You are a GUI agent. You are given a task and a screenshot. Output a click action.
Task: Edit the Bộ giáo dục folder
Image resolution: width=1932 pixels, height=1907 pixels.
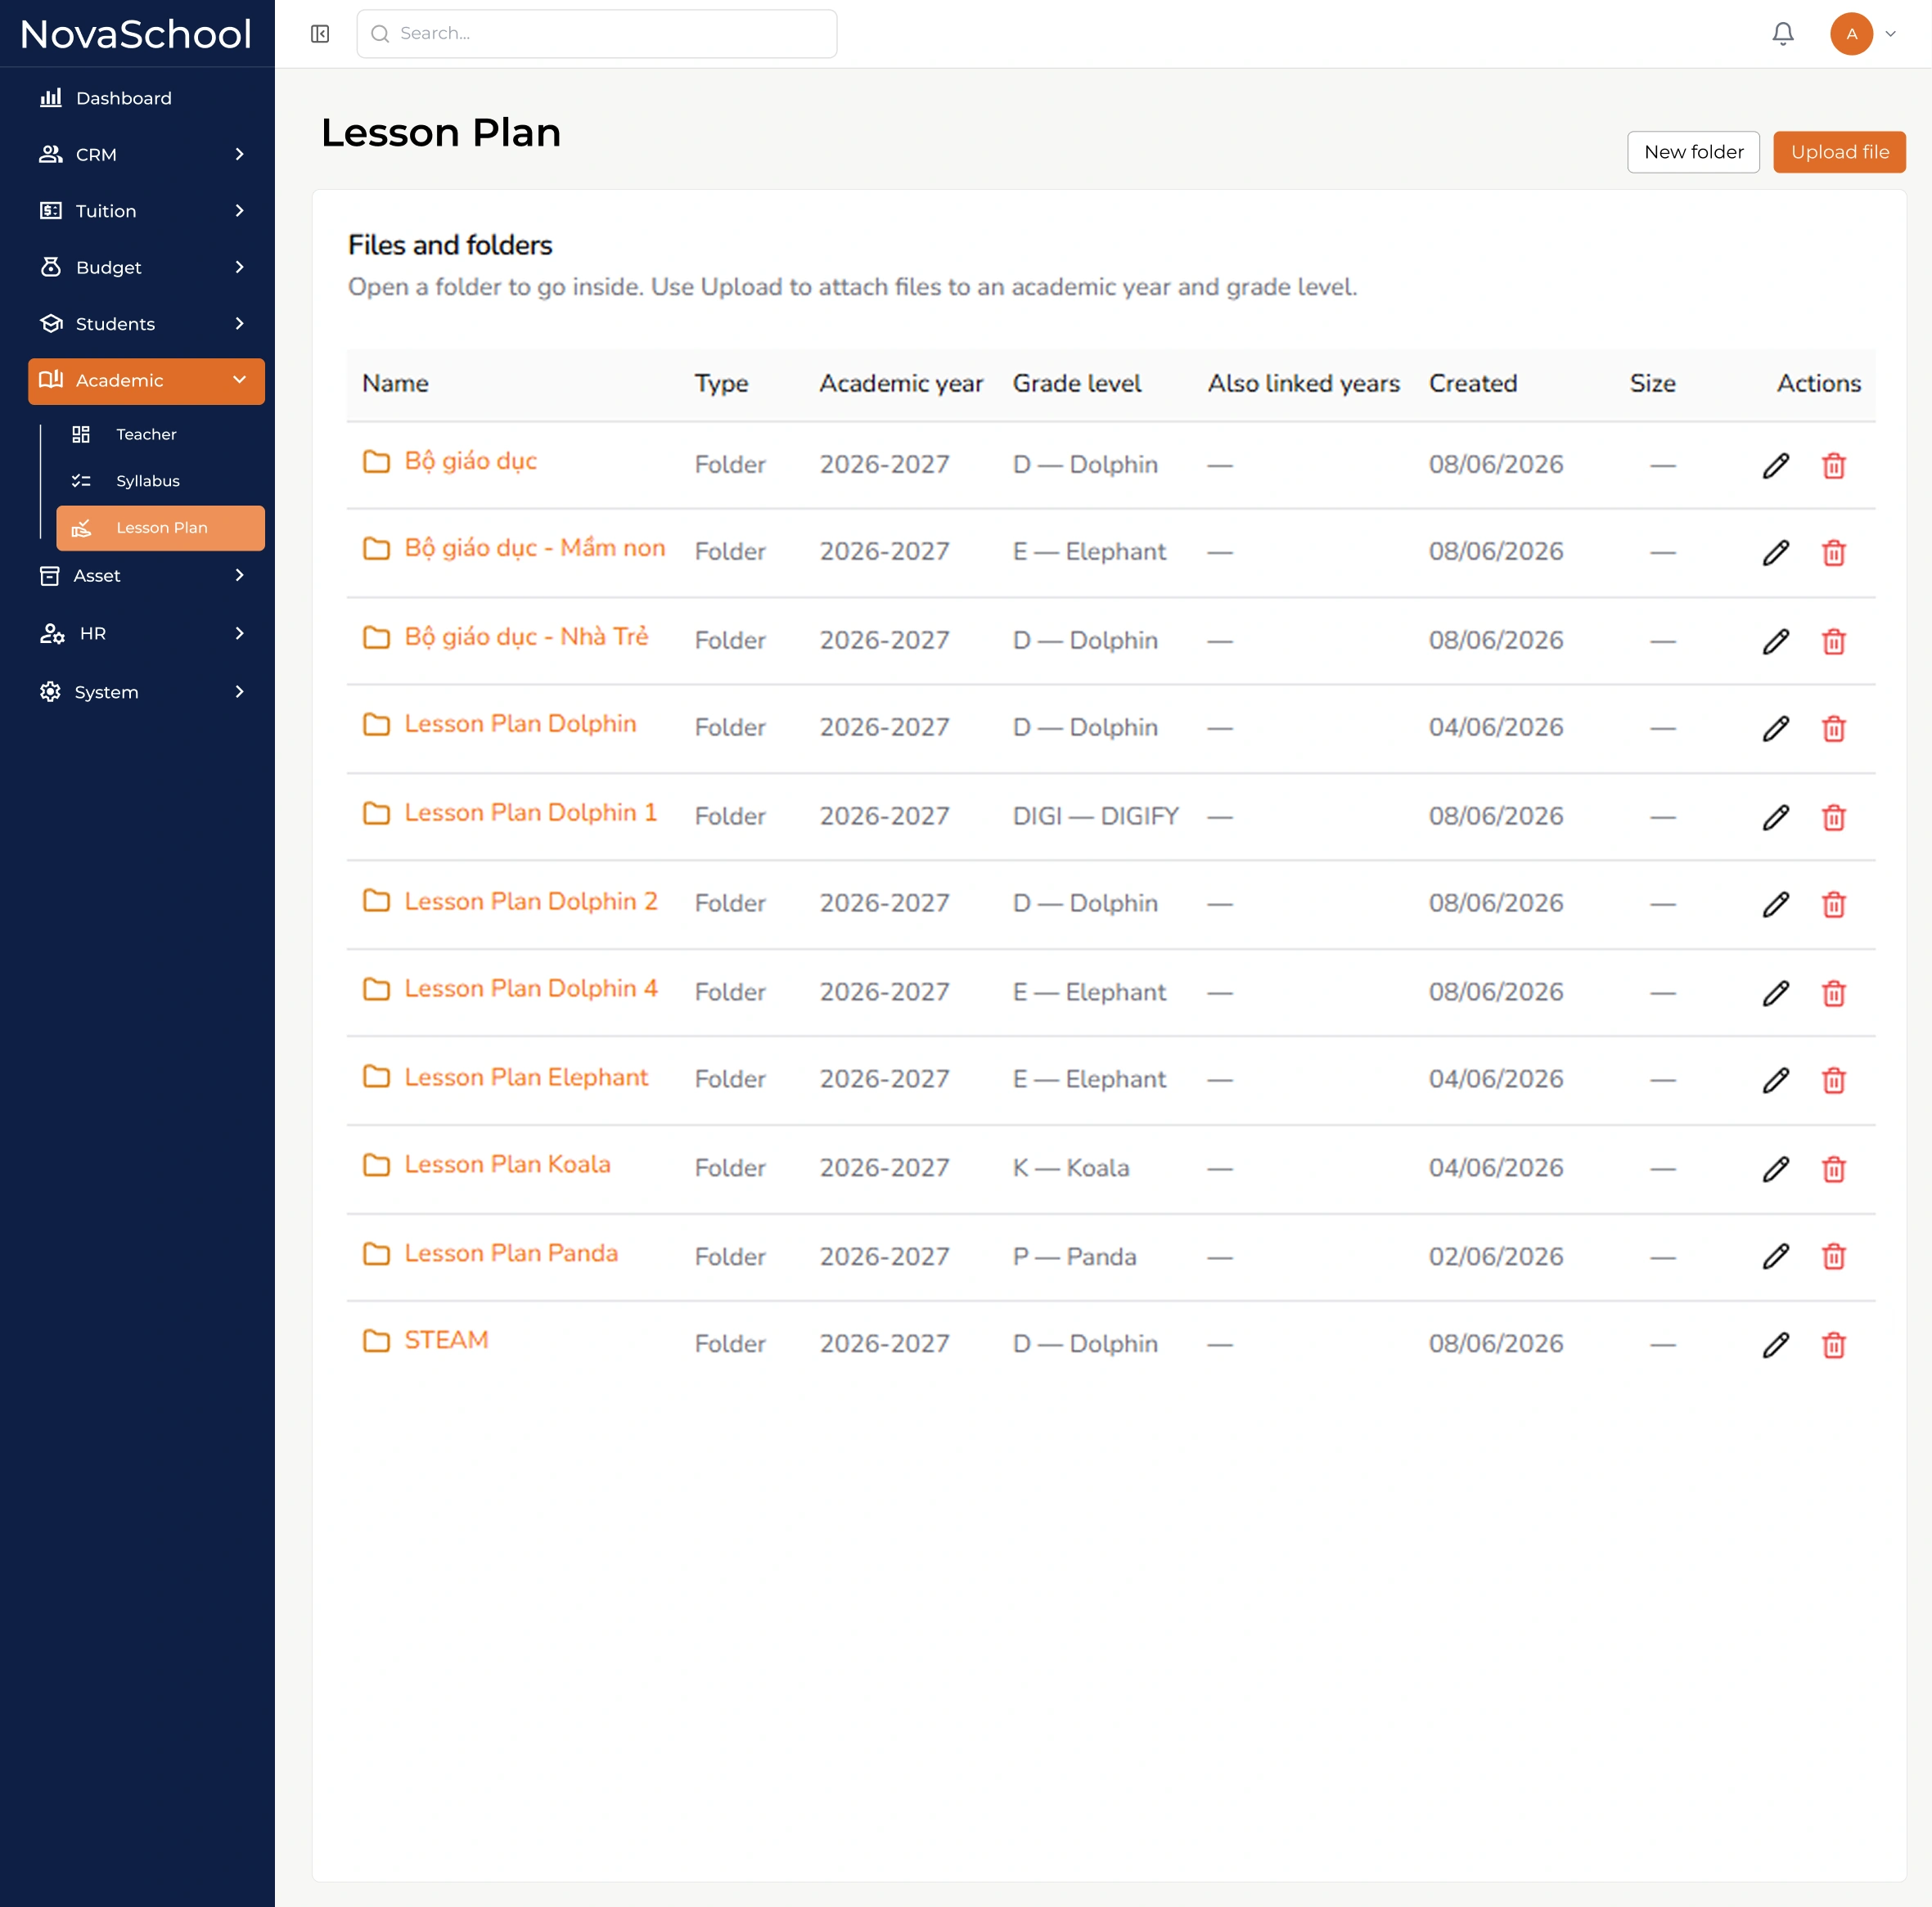1775,466
